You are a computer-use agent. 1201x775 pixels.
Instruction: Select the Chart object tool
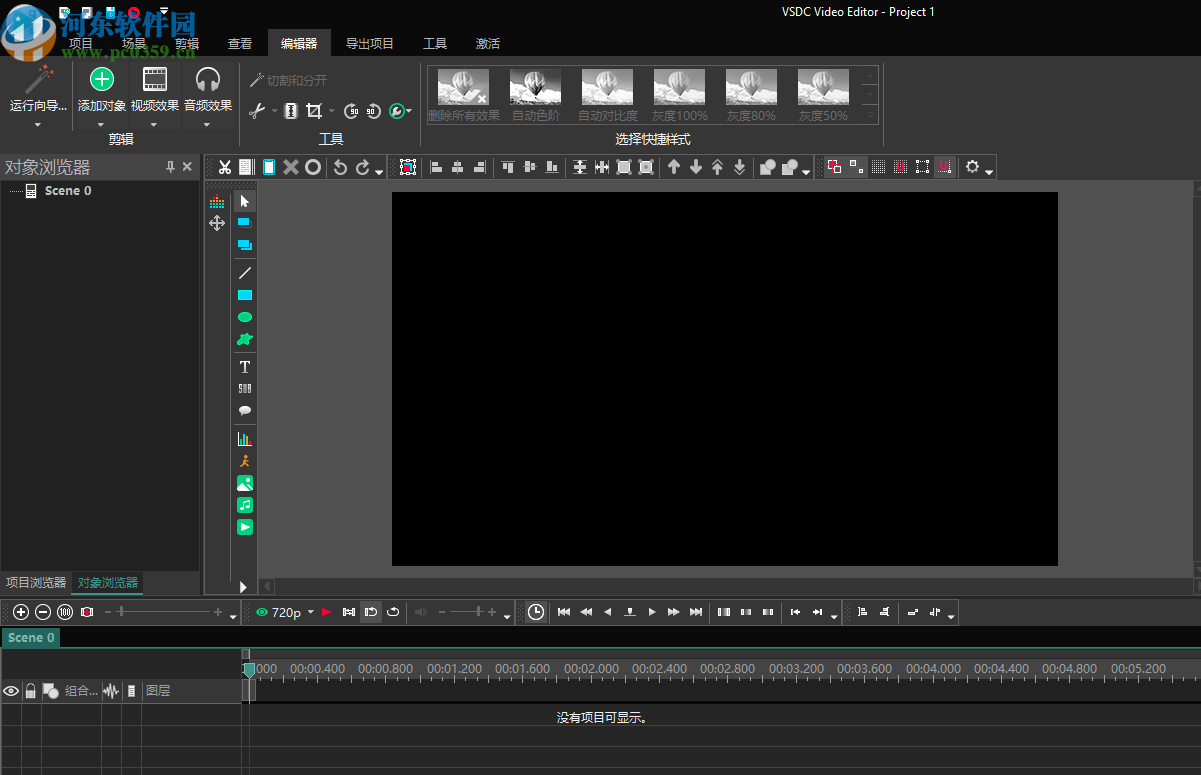click(x=244, y=437)
